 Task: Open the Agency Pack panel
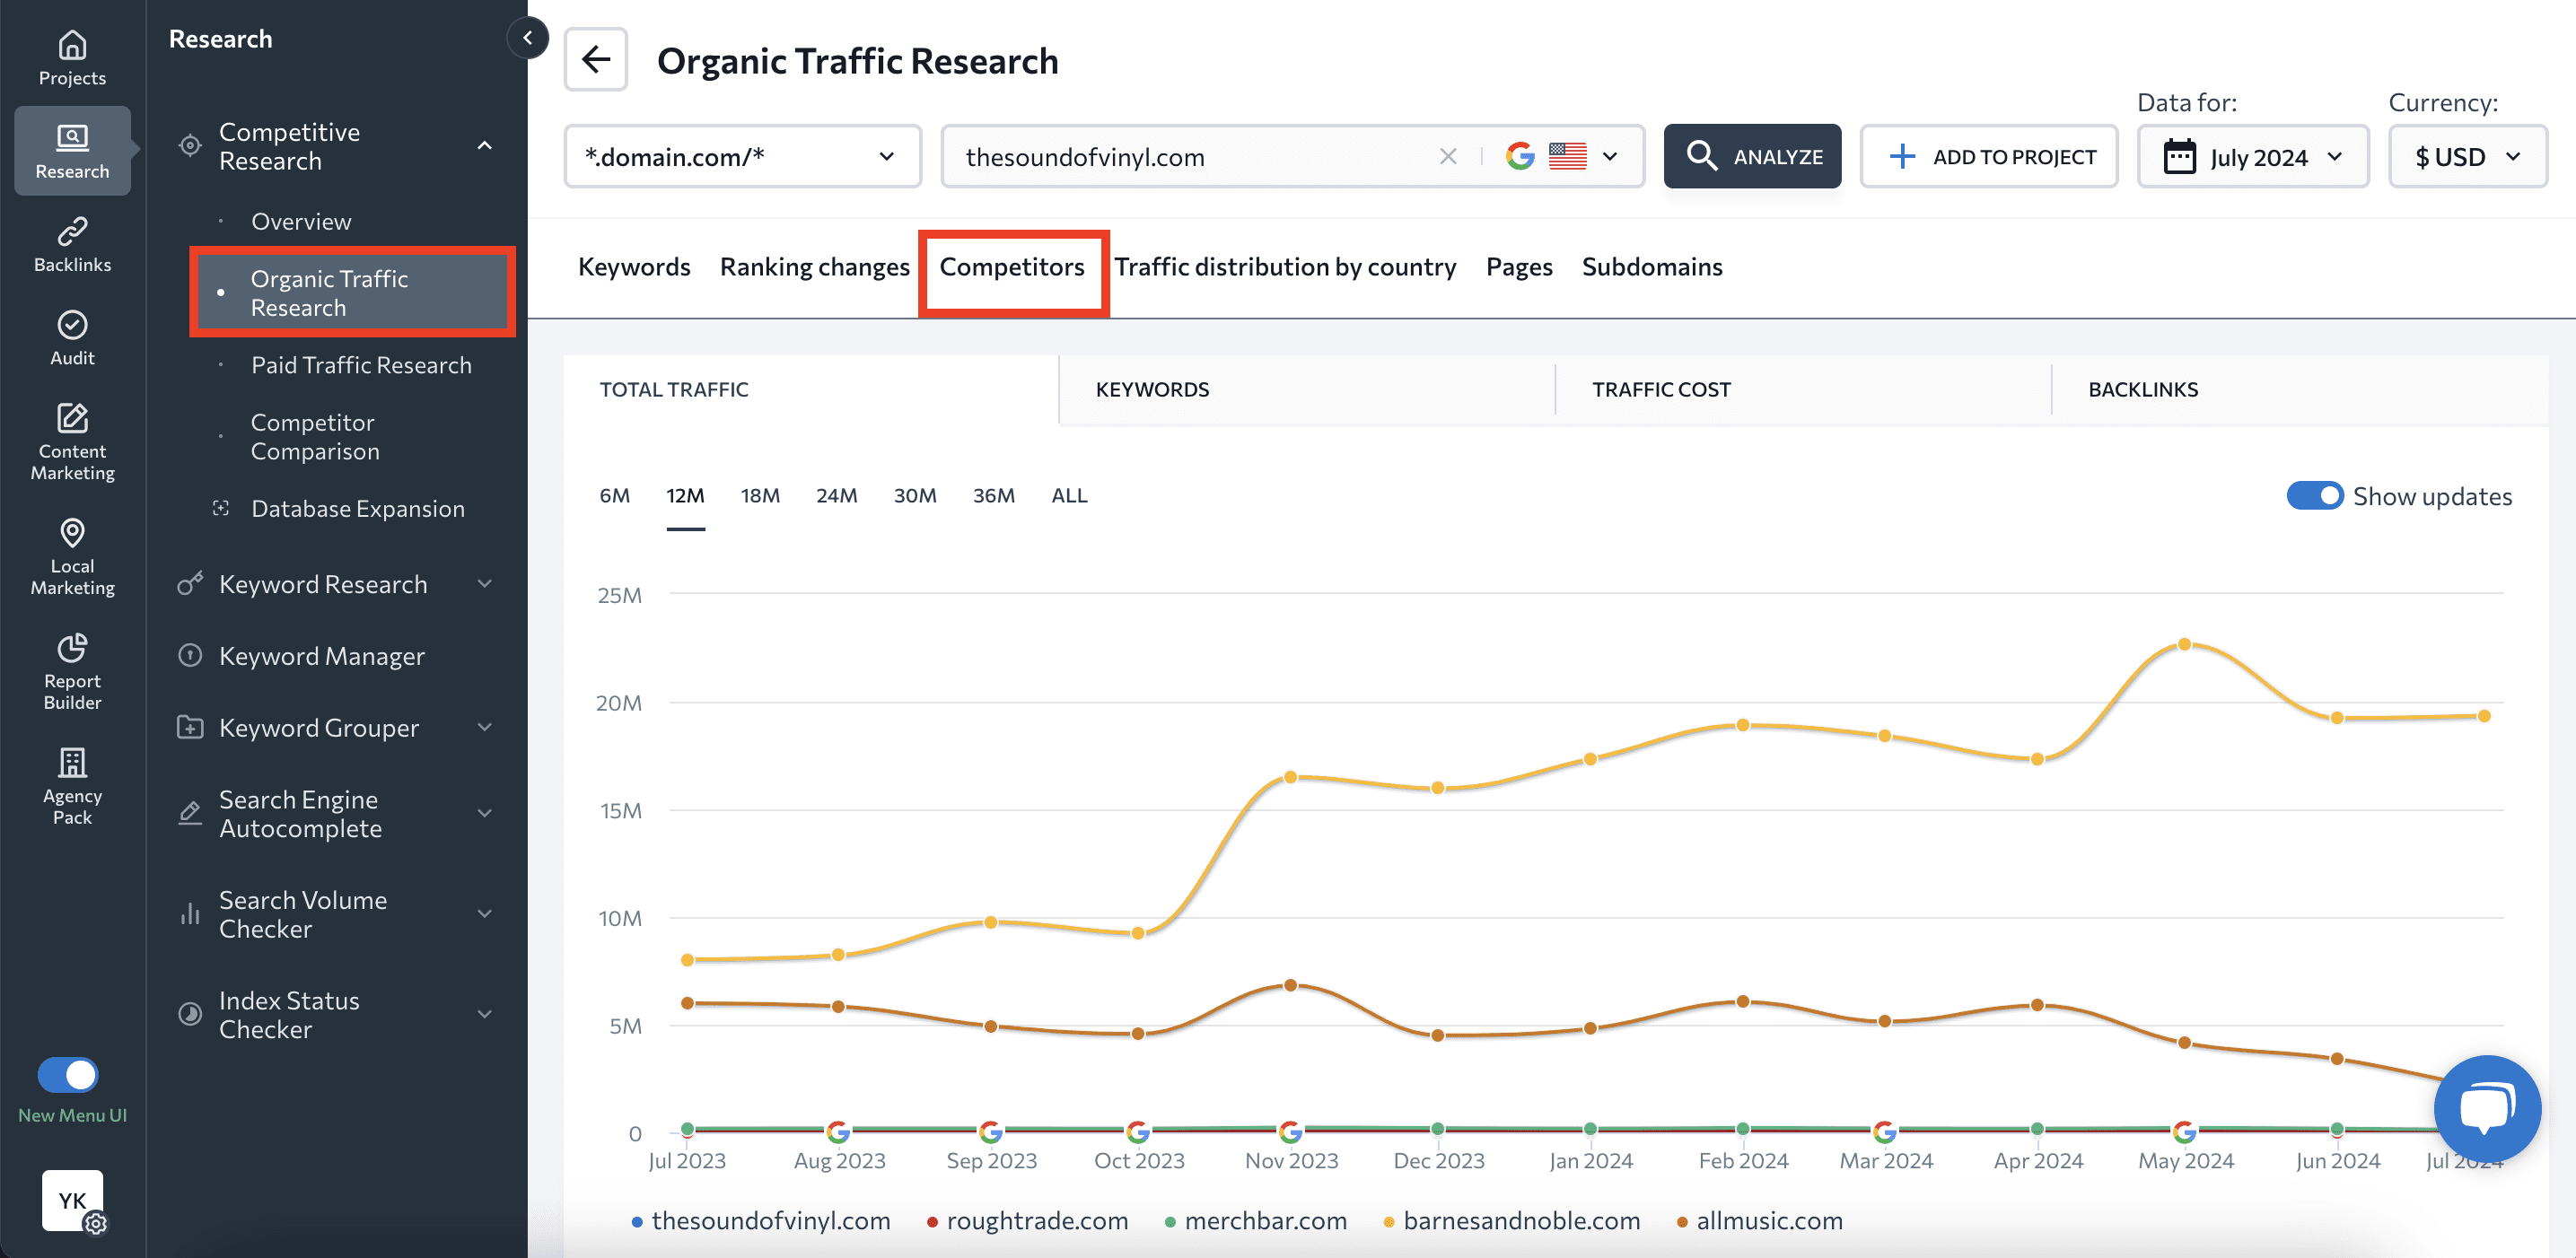point(71,786)
